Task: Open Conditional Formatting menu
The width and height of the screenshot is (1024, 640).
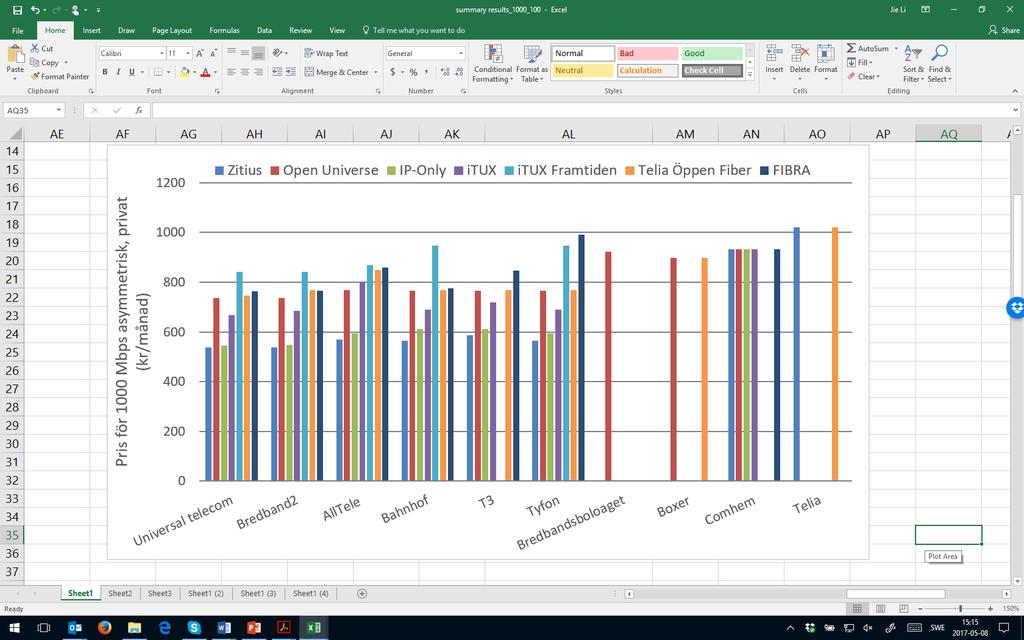Action: pyautogui.click(x=493, y=63)
